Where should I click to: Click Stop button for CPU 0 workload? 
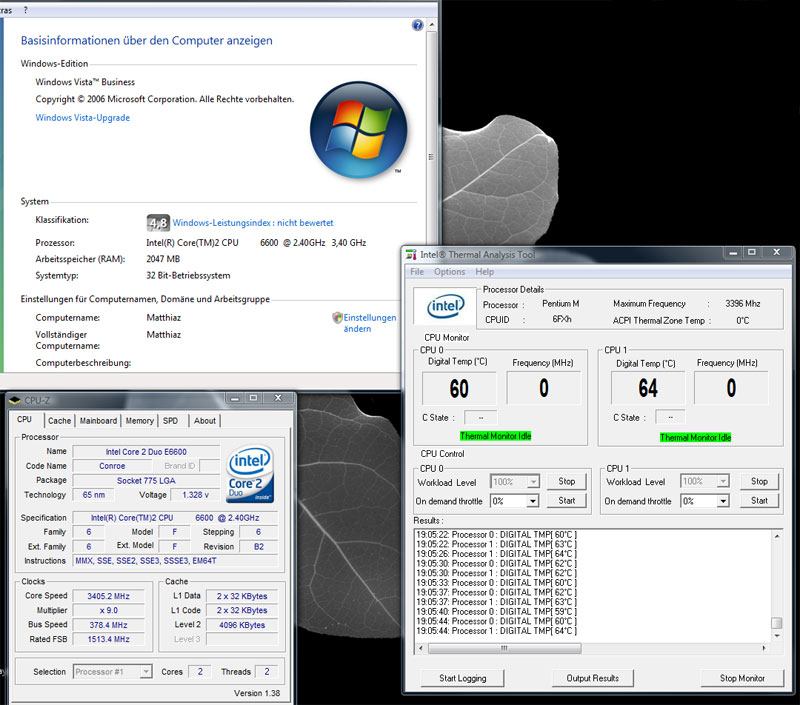tap(566, 481)
